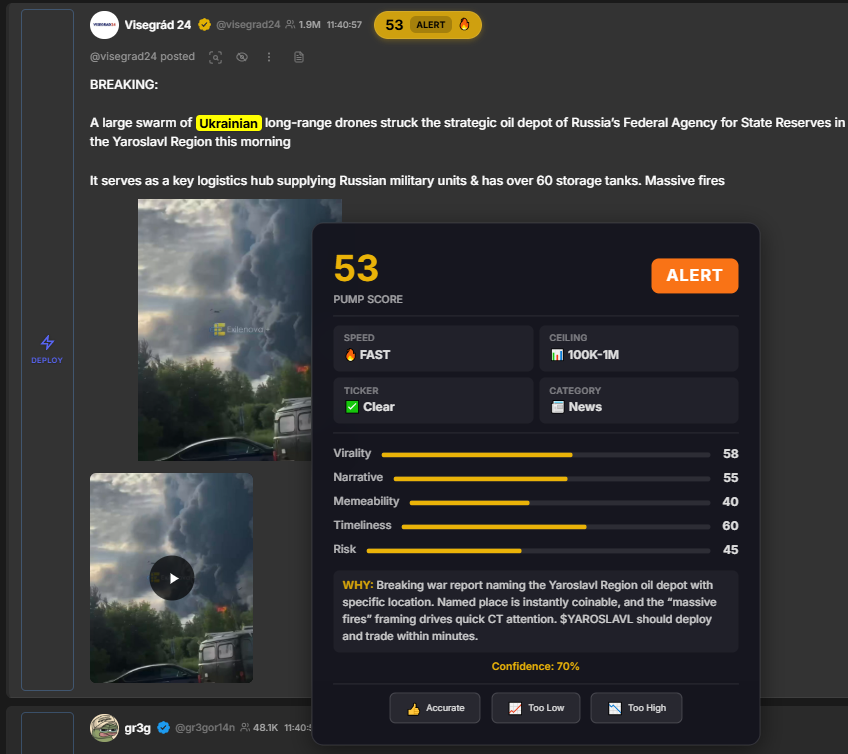Click the chart icon beside 100K-1M
Image resolution: width=848 pixels, height=754 pixels.
(557, 355)
